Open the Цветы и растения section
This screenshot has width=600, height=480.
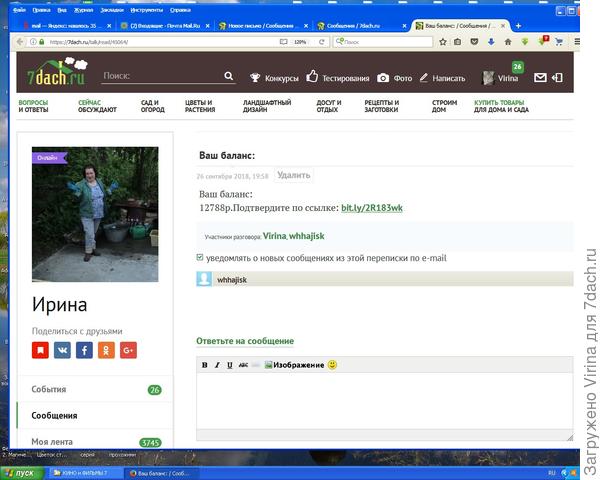point(200,106)
